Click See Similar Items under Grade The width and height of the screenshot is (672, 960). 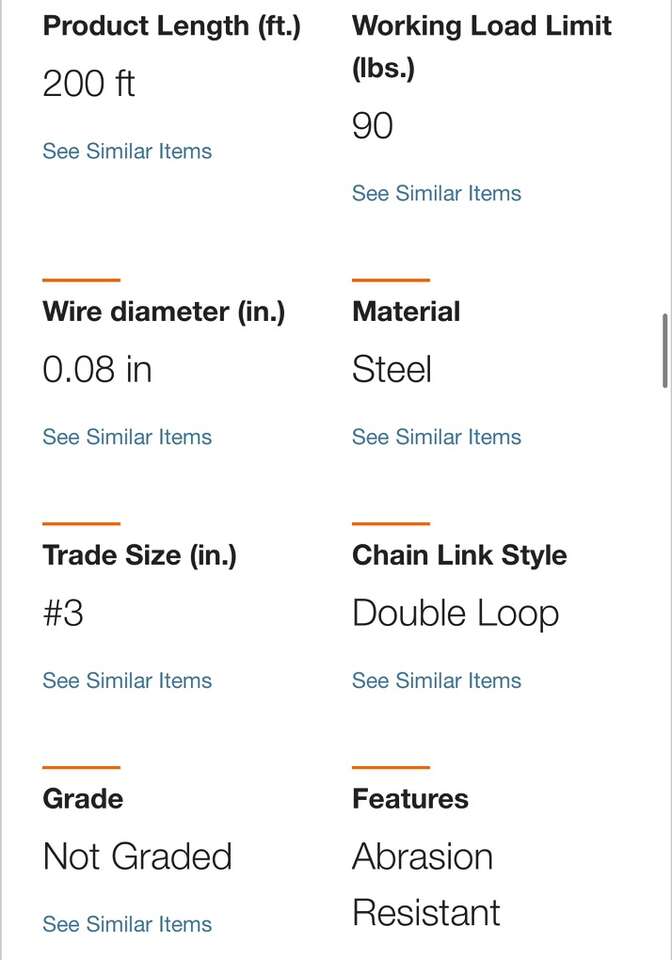click(127, 924)
